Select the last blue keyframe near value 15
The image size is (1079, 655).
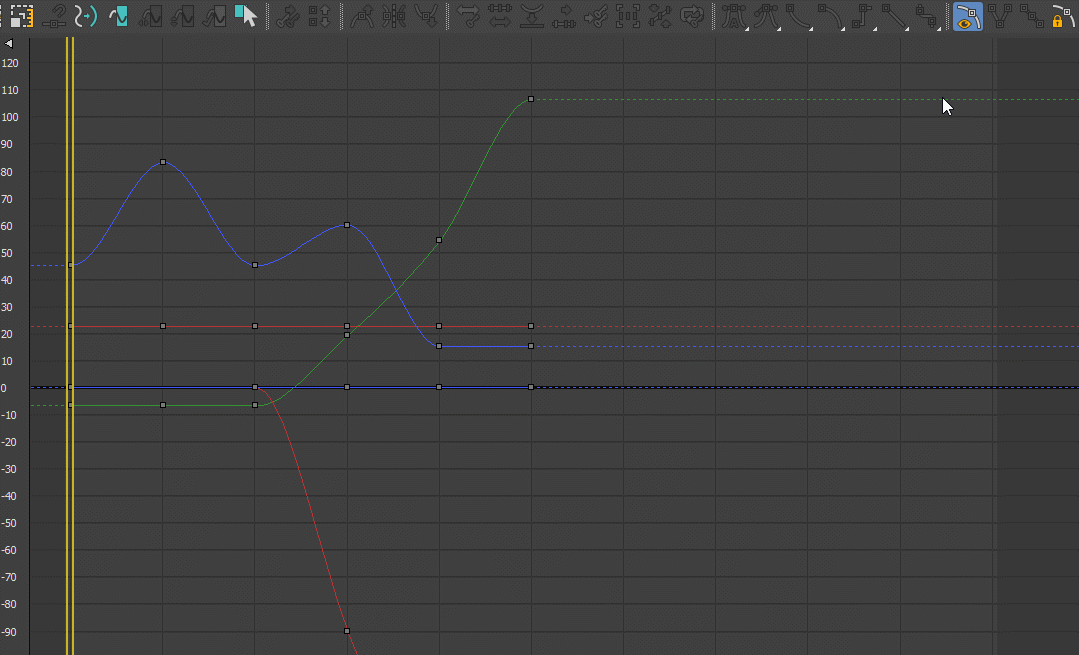click(x=531, y=346)
